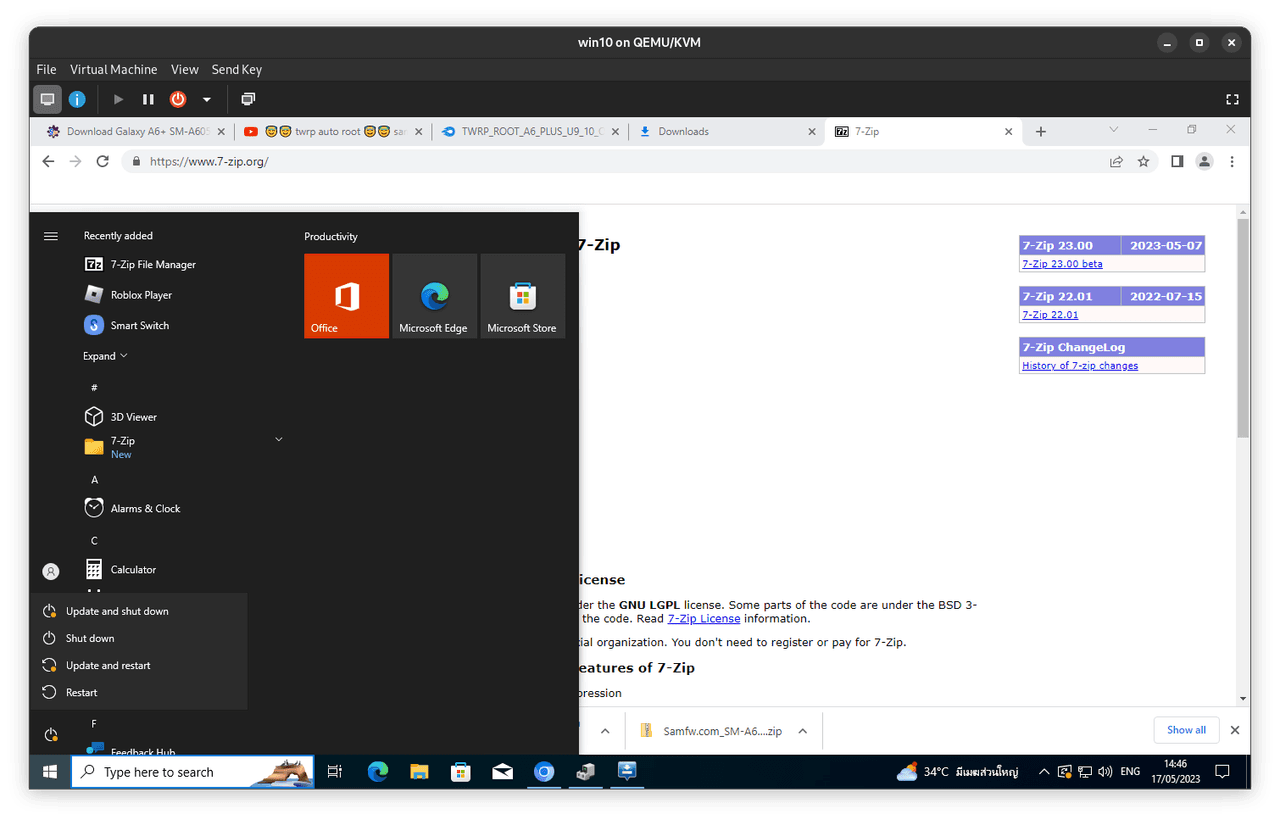Image resolution: width=1280 pixels, height=821 pixels.
Task: Open the 7-Zip 23.00 beta link
Action: click(1062, 264)
